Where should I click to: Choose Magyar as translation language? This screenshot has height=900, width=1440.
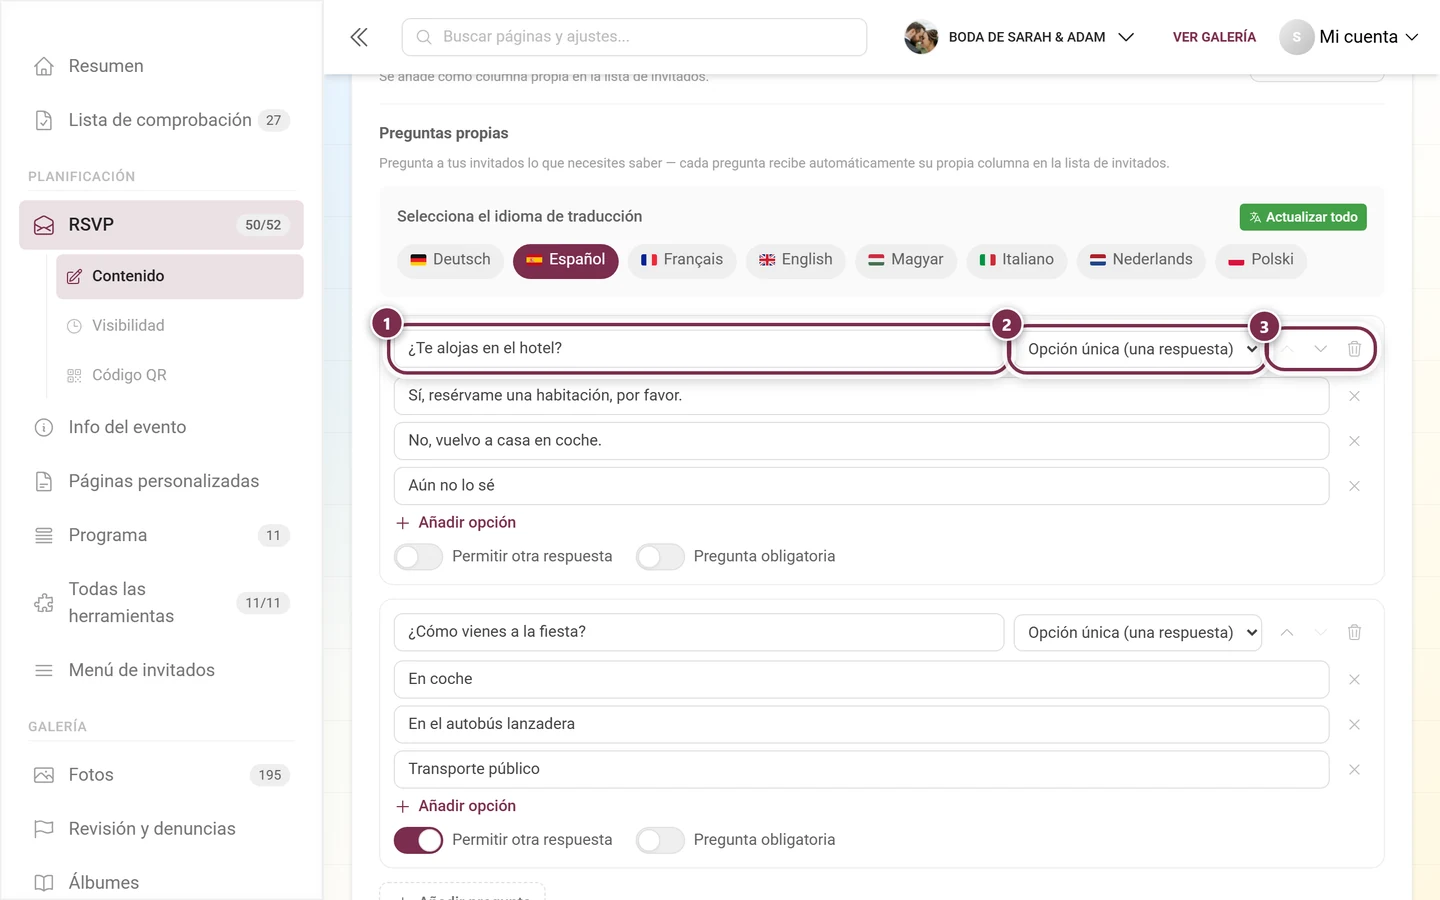tap(906, 260)
